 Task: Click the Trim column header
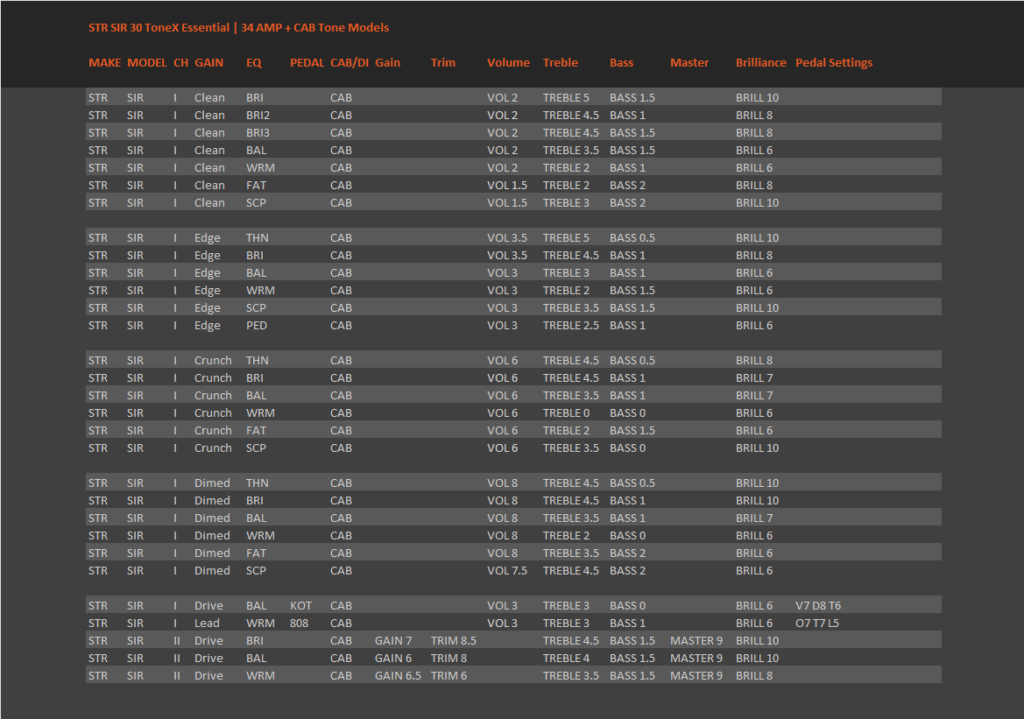(x=443, y=63)
